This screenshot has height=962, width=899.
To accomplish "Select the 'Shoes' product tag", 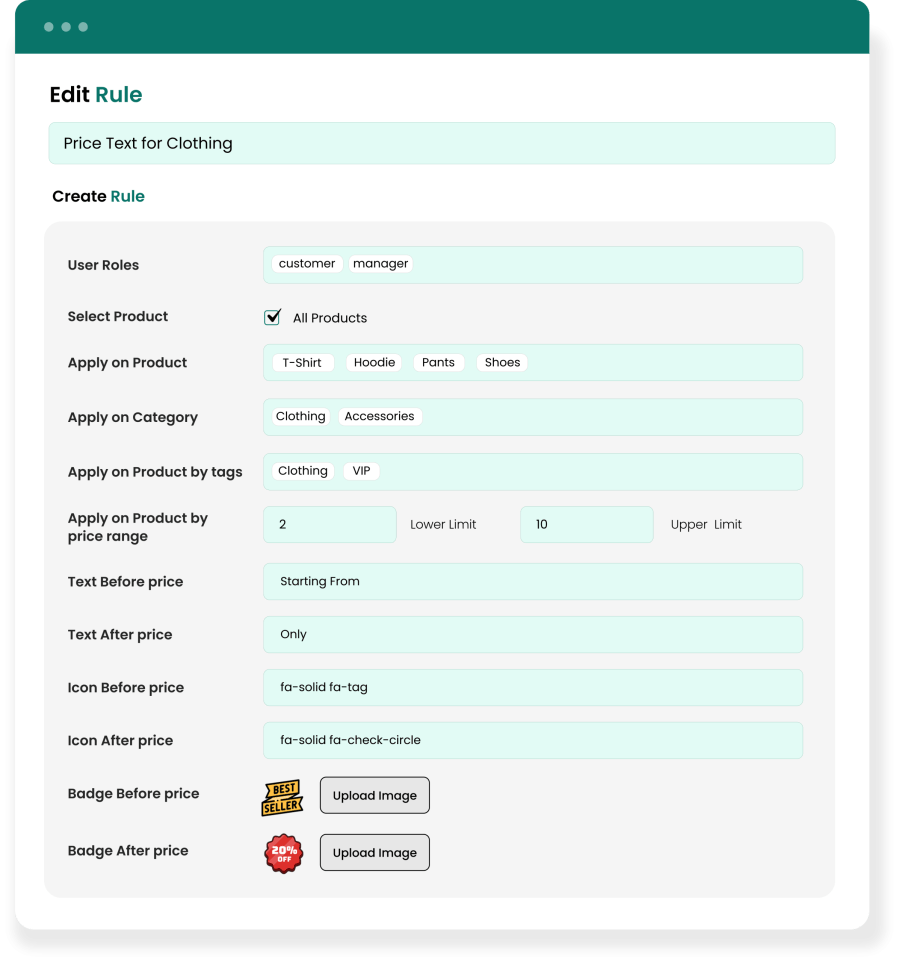I will [x=502, y=363].
